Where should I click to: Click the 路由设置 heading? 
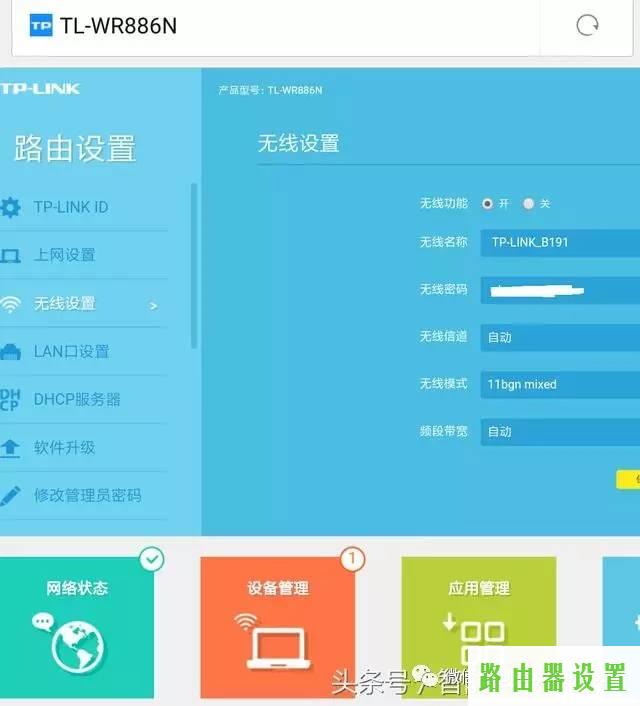[75, 149]
